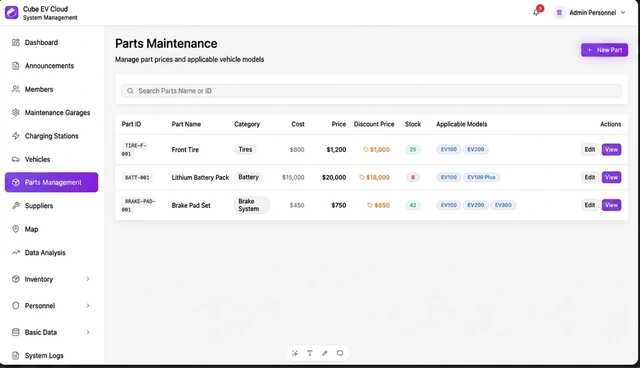This screenshot has height=368, width=640.
Task: View the Front Tire part
Action: pyautogui.click(x=611, y=150)
